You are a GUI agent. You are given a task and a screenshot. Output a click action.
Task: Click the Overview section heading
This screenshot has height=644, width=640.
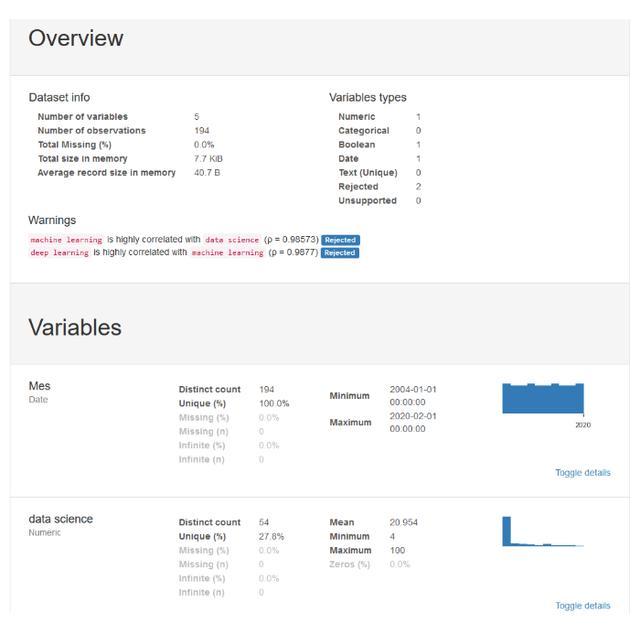pos(76,39)
